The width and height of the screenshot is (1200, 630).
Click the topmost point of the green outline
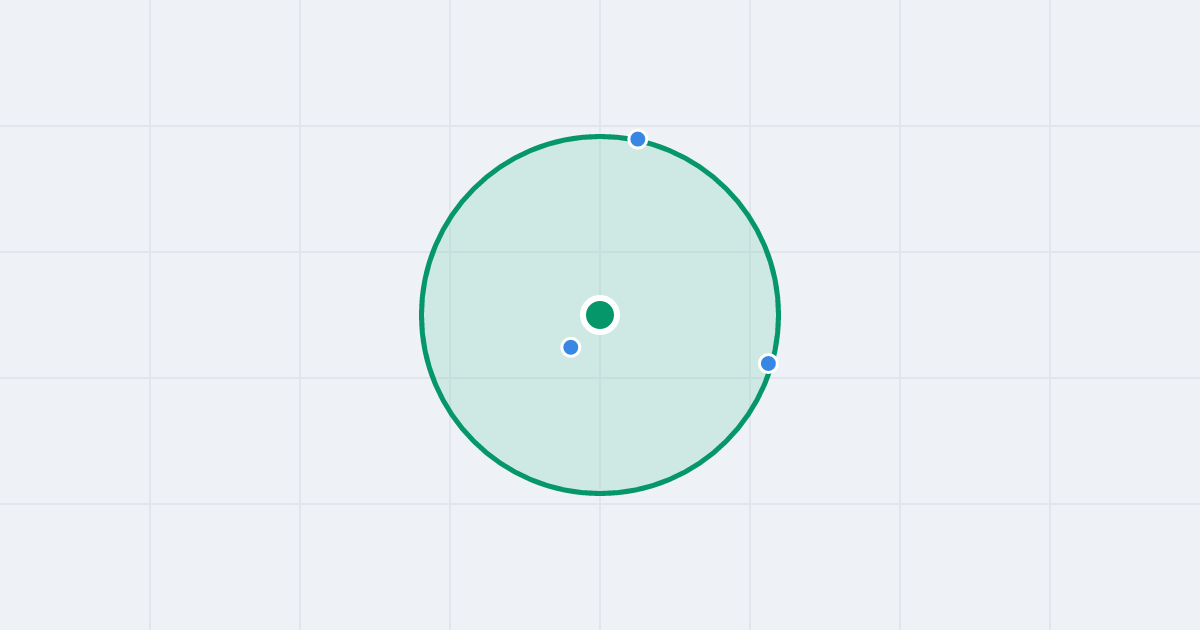[x=600, y=136]
